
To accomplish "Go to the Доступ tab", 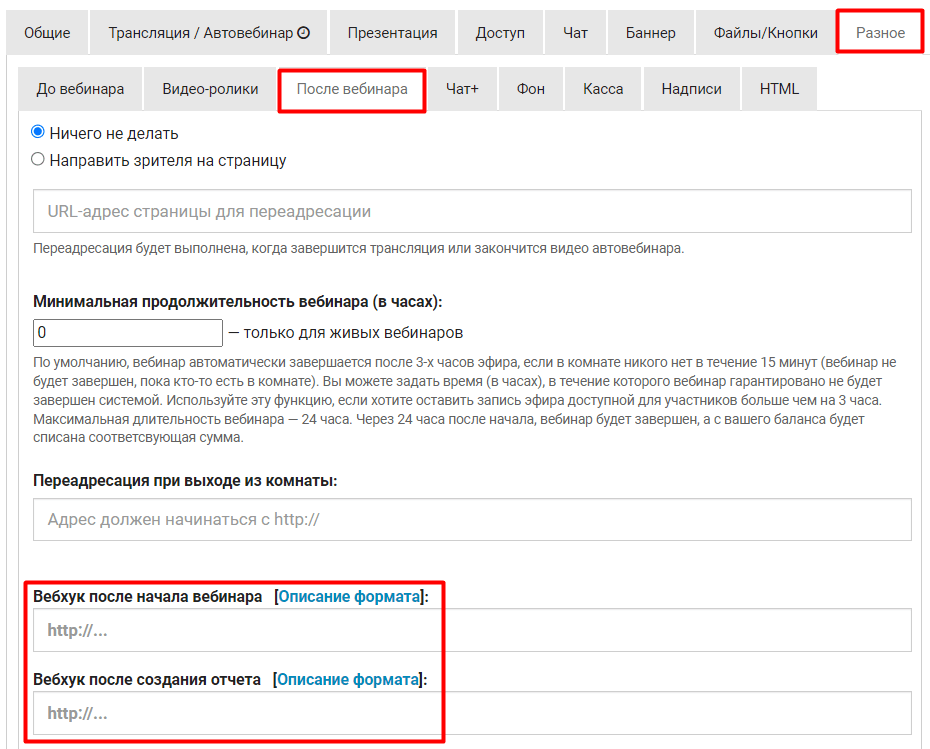I will click(500, 33).
